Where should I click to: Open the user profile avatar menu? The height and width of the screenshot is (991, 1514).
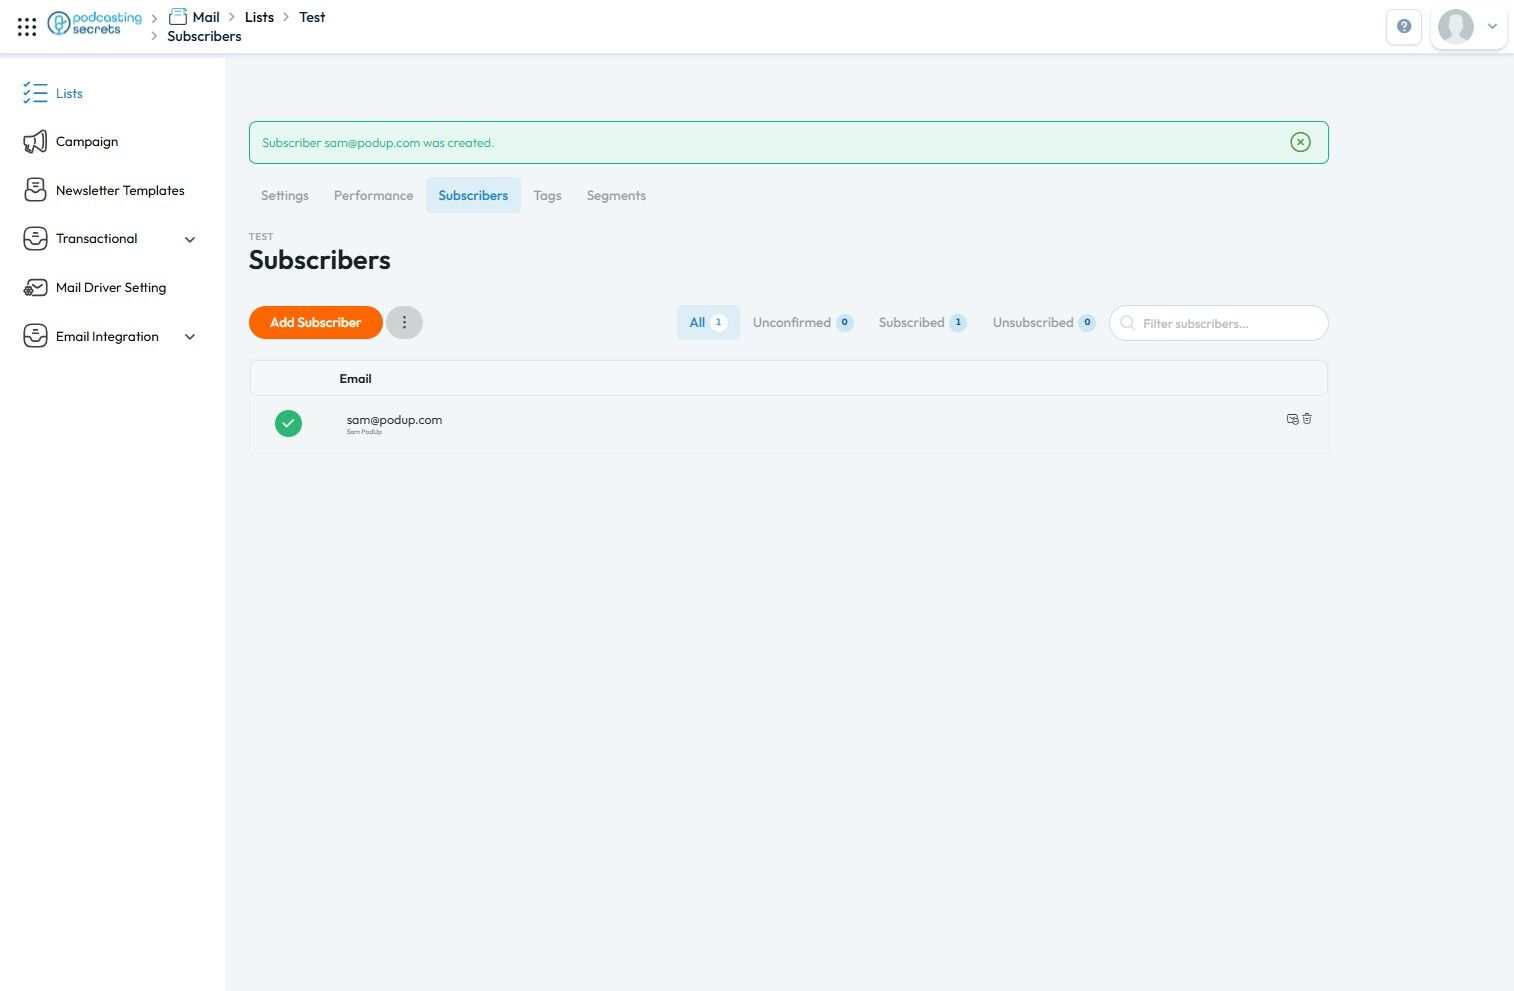pyautogui.click(x=1468, y=27)
